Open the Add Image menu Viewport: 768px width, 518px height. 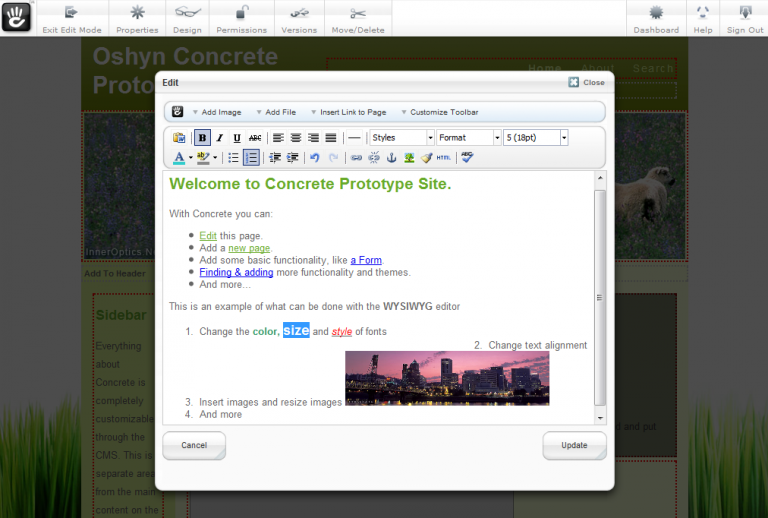(x=217, y=112)
